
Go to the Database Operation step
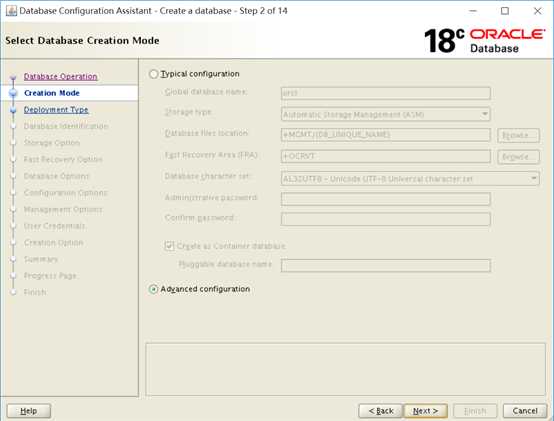coord(60,76)
